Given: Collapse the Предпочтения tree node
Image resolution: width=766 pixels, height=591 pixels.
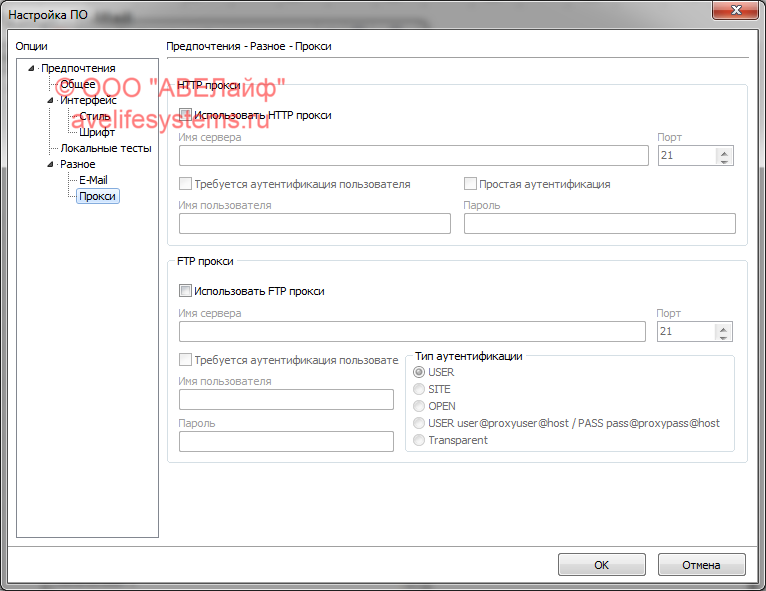Looking at the screenshot, I should 32,69.
